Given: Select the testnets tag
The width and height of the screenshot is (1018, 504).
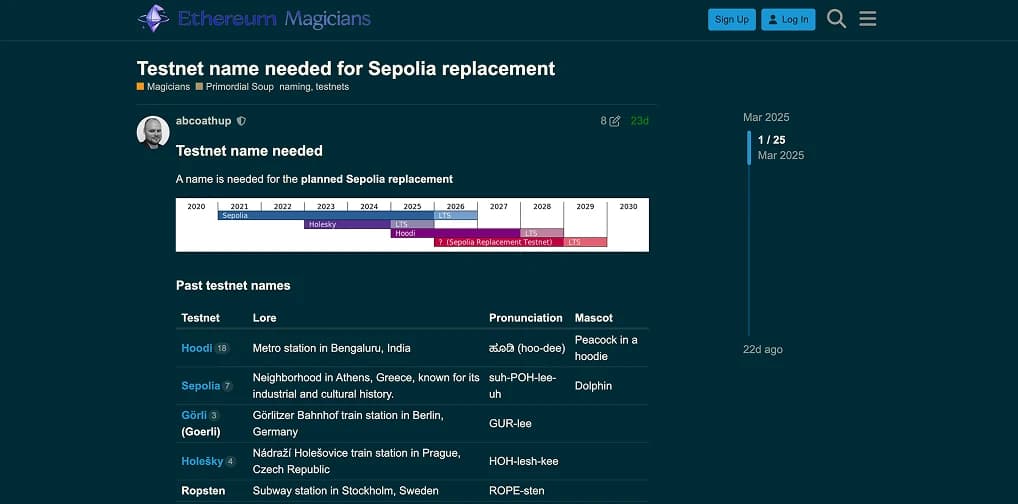Looking at the screenshot, I should pyautogui.click(x=332, y=86).
